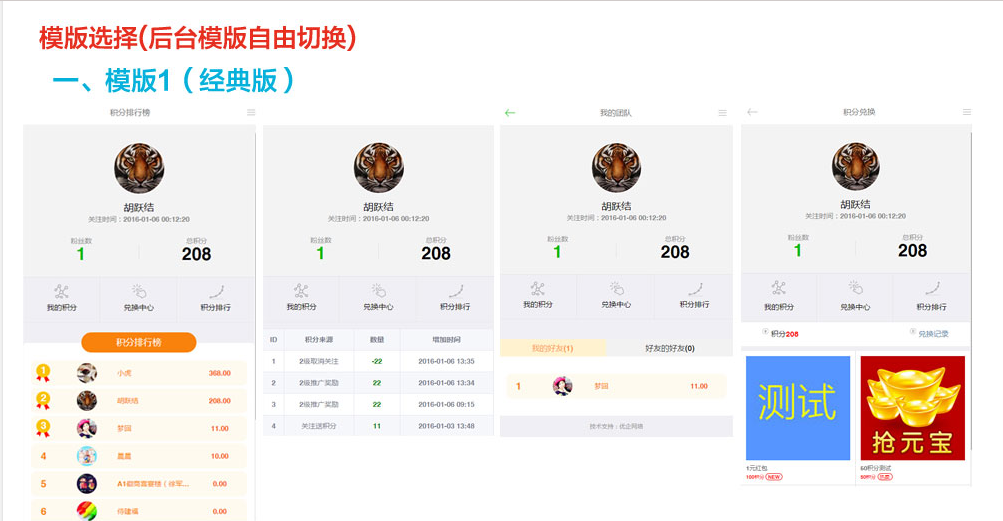Click 1元红包 product title
Viewport: 1003px width, 521px height.
(x=757, y=469)
